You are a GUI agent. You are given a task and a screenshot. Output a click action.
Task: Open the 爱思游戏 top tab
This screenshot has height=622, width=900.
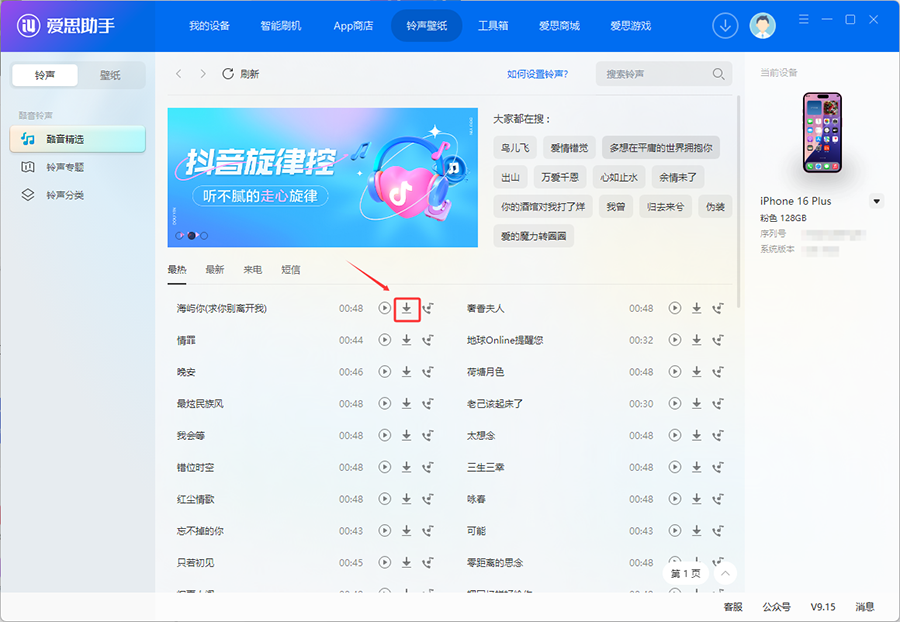click(x=630, y=26)
